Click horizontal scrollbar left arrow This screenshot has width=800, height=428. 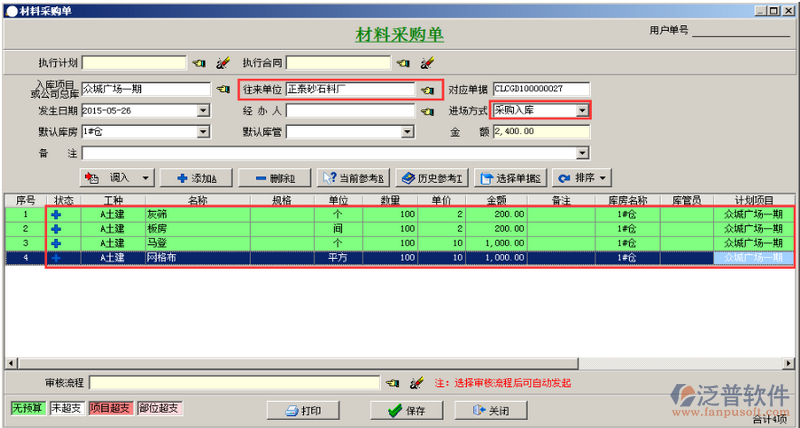[11, 363]
